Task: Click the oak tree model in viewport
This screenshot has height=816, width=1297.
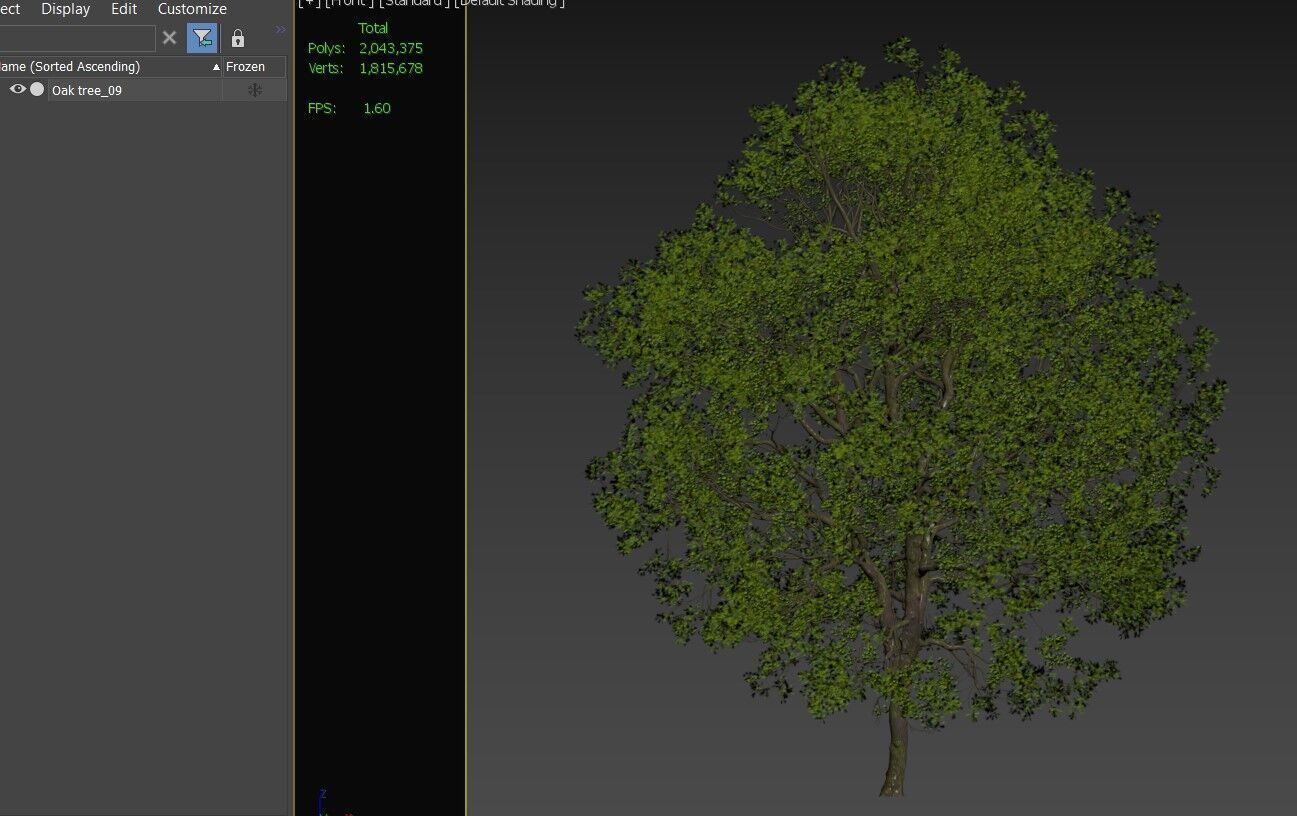Action: pos(900,415)
